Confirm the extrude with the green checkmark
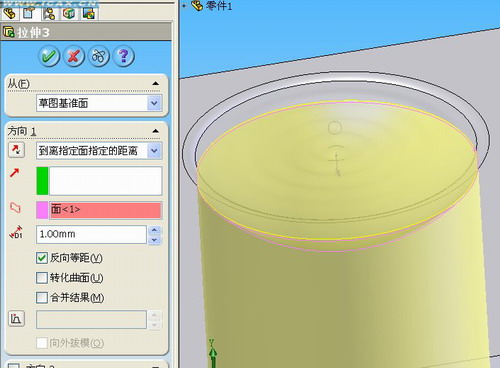The width and height of the screenshot is (500, 368). click(49, 56)
